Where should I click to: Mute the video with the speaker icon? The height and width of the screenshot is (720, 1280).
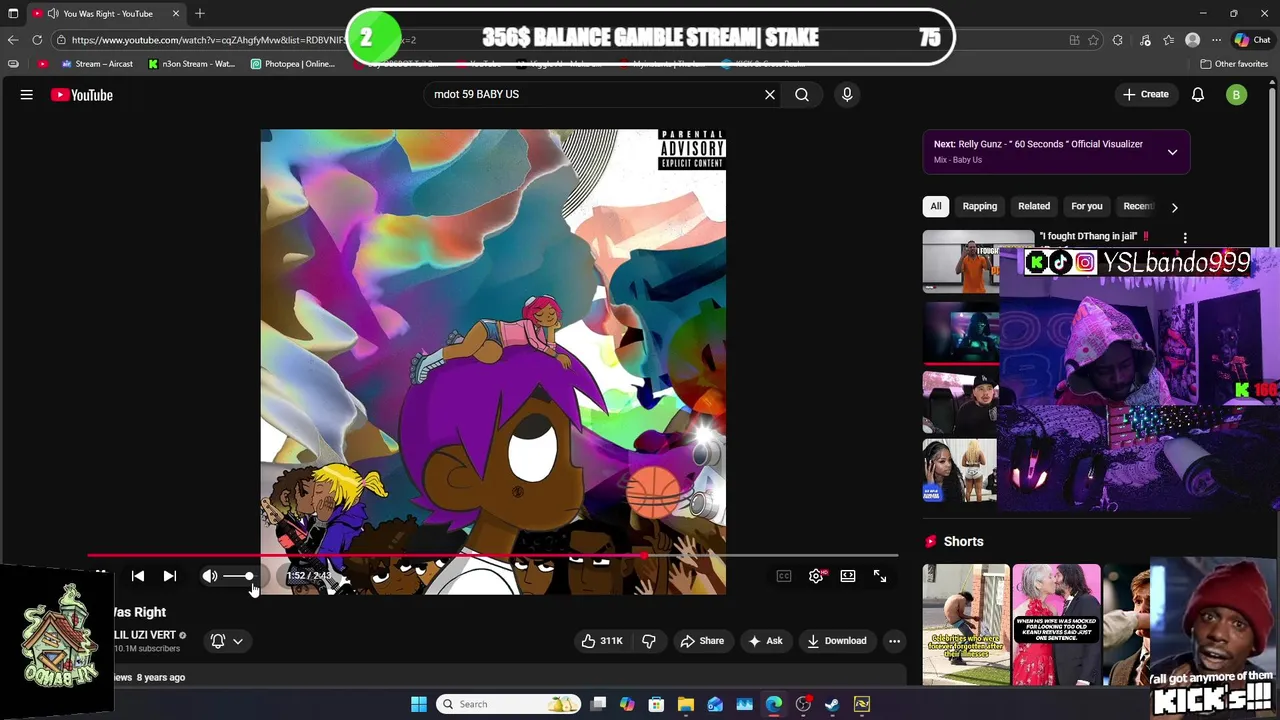tap(210, 576)
